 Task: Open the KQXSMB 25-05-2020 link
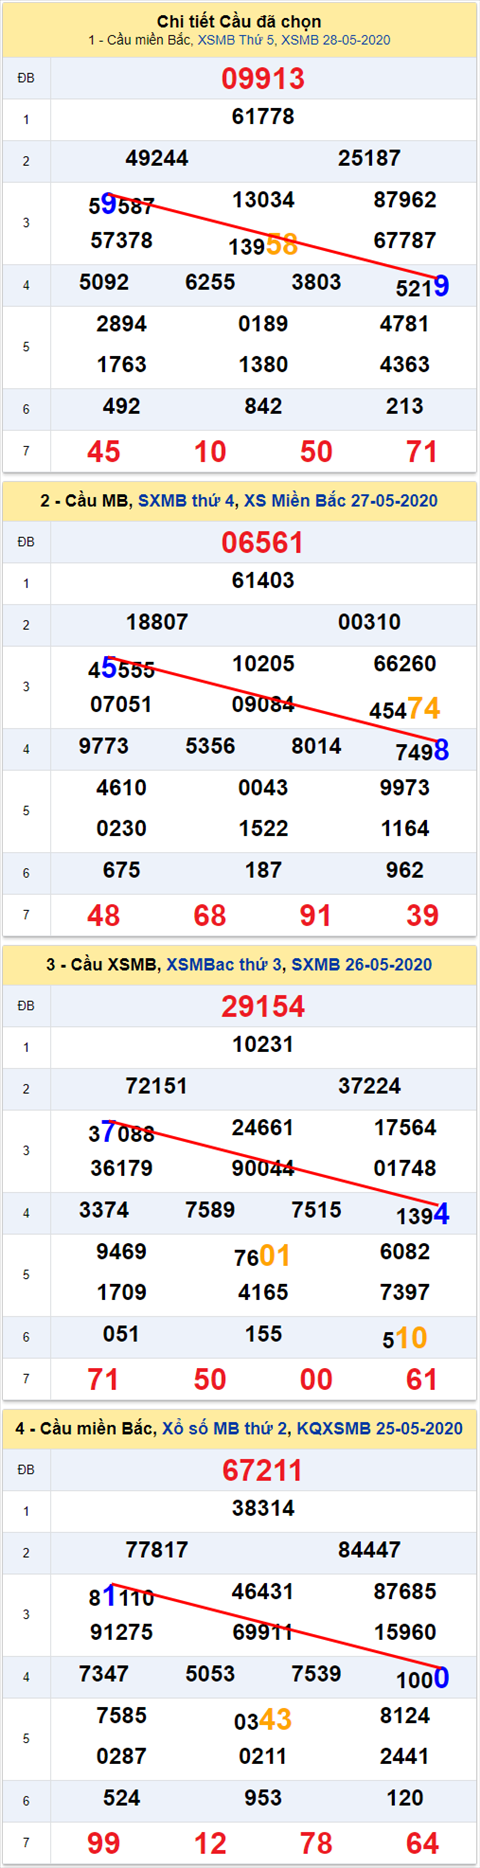pyautogui.click(x=380, y=1428)
